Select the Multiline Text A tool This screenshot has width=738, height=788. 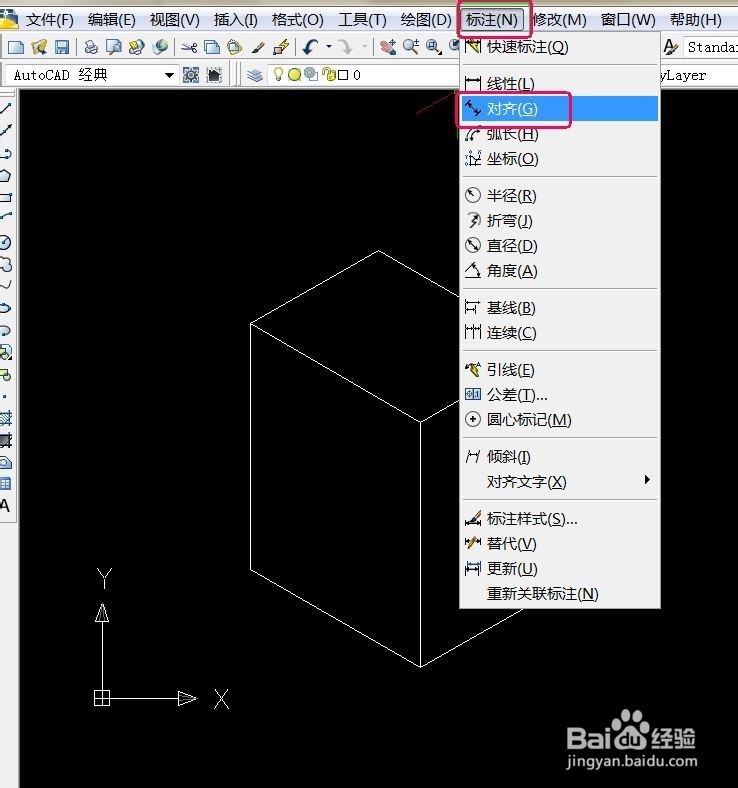tap(5, 506)
